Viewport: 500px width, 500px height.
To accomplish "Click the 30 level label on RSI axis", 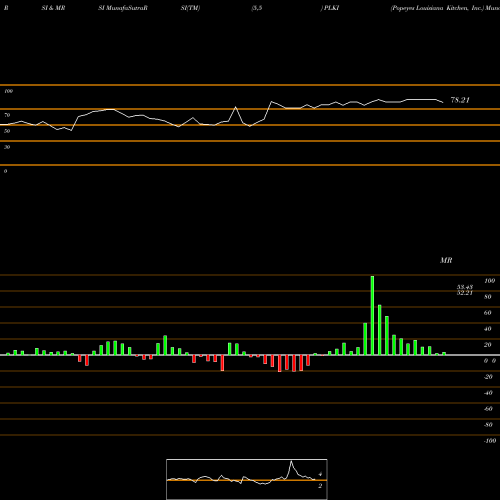I will click(x=7, y=147).
